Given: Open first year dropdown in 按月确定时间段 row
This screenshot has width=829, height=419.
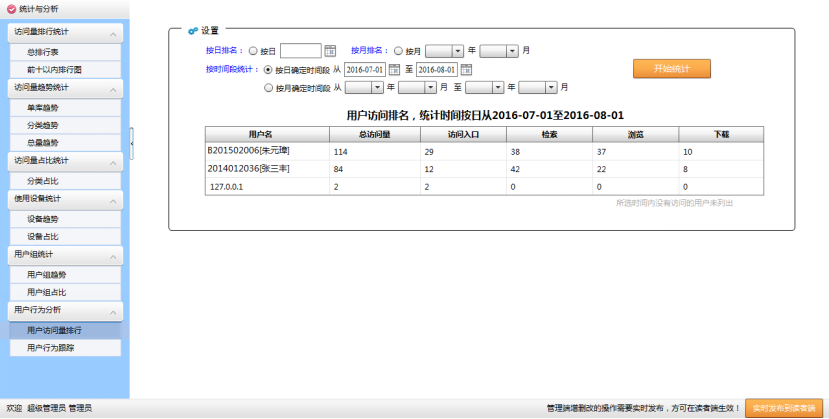Looking at the screenshot, I should click(x=377, y=88).
